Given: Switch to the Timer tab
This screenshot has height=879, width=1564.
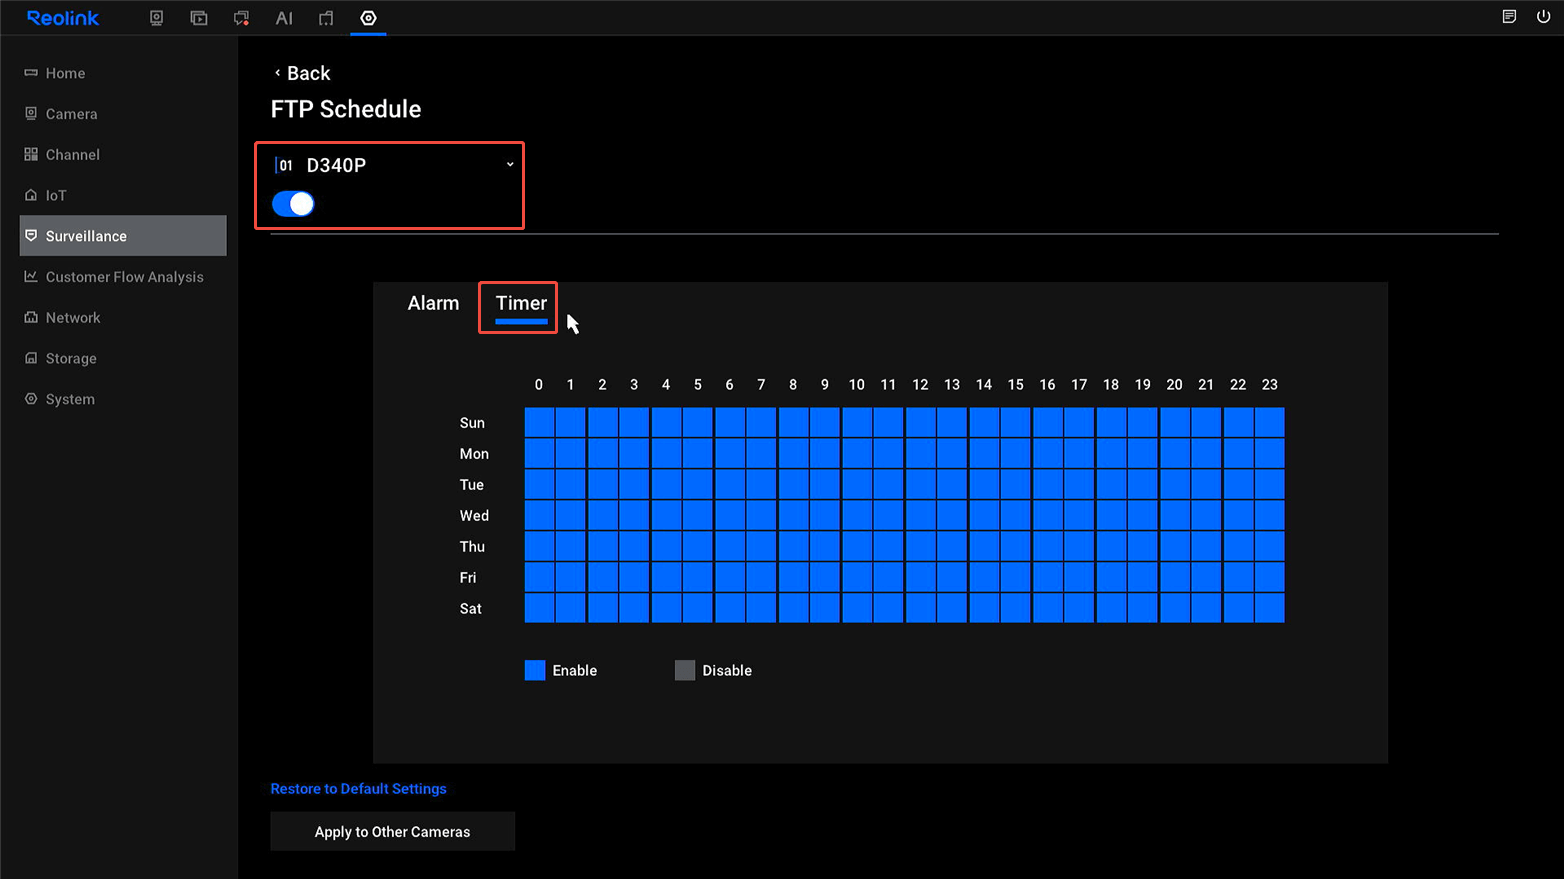Looking at the screenshot, I should (518, 303).
